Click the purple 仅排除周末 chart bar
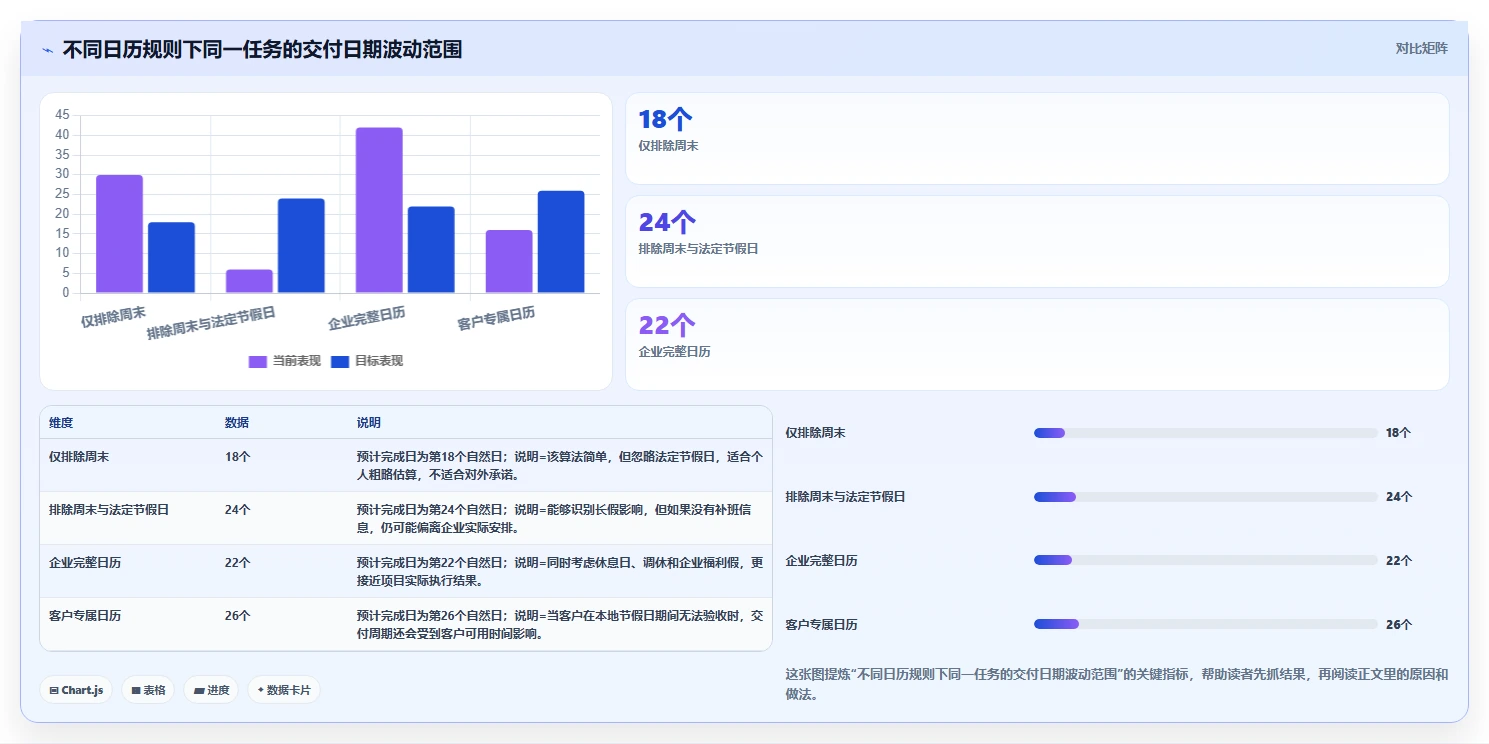The width and height of the screenshot is (1489, 744). pyautogui.click(x=119, y=234)
